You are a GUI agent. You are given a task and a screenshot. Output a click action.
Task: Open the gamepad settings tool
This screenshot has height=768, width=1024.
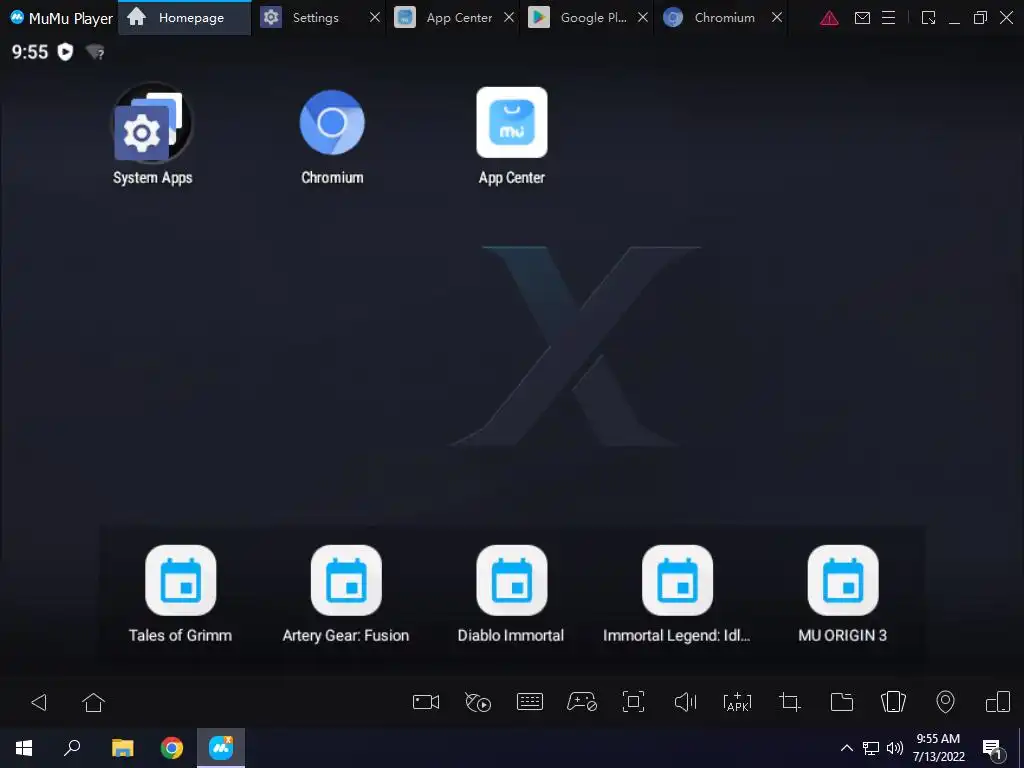[581, 702]
